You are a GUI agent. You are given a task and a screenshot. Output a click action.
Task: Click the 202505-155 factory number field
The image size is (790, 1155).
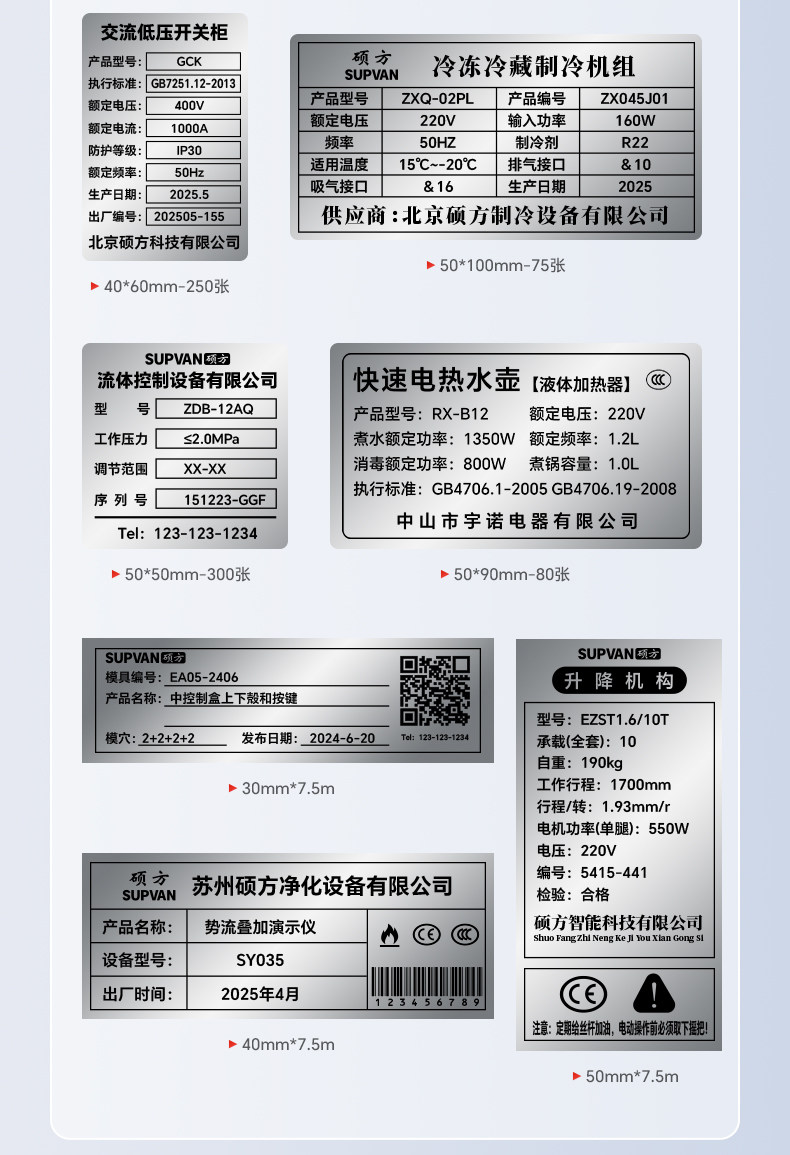[193, 216]
